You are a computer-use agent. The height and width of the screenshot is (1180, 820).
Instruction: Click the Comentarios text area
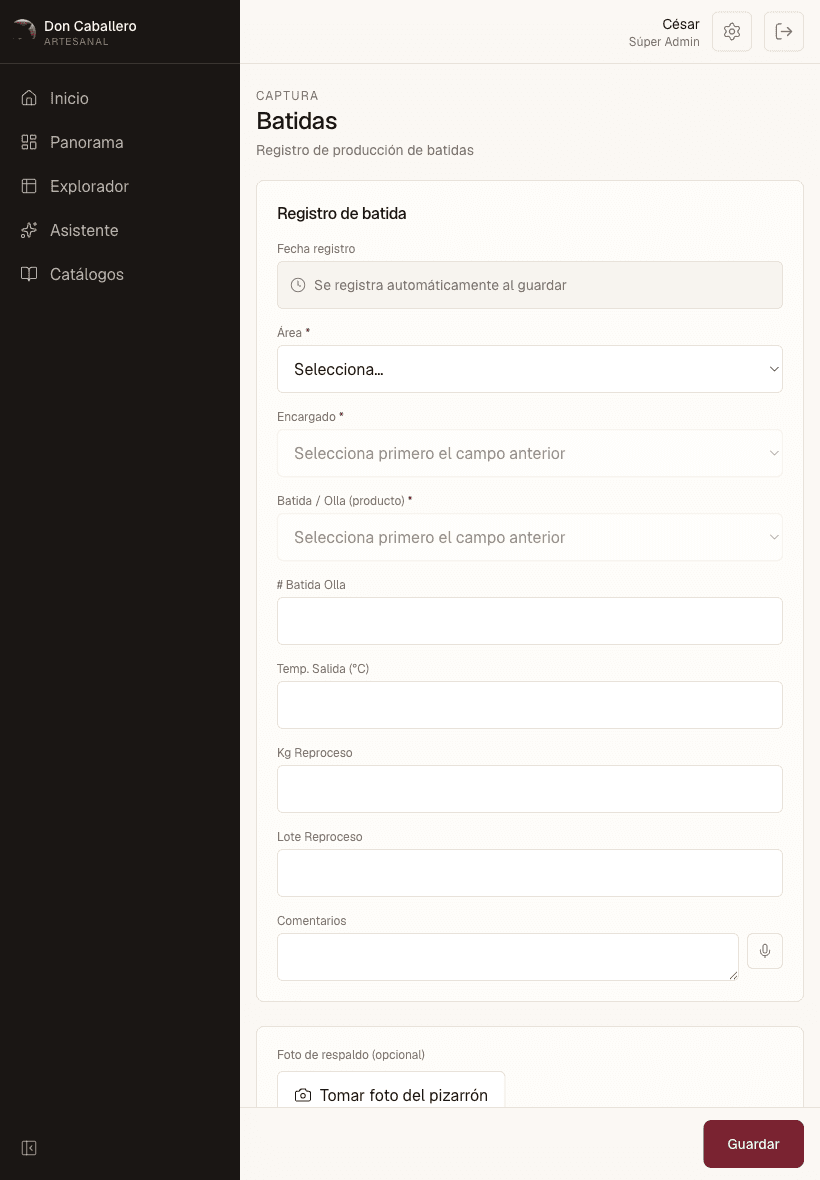(x=508, y=956)
